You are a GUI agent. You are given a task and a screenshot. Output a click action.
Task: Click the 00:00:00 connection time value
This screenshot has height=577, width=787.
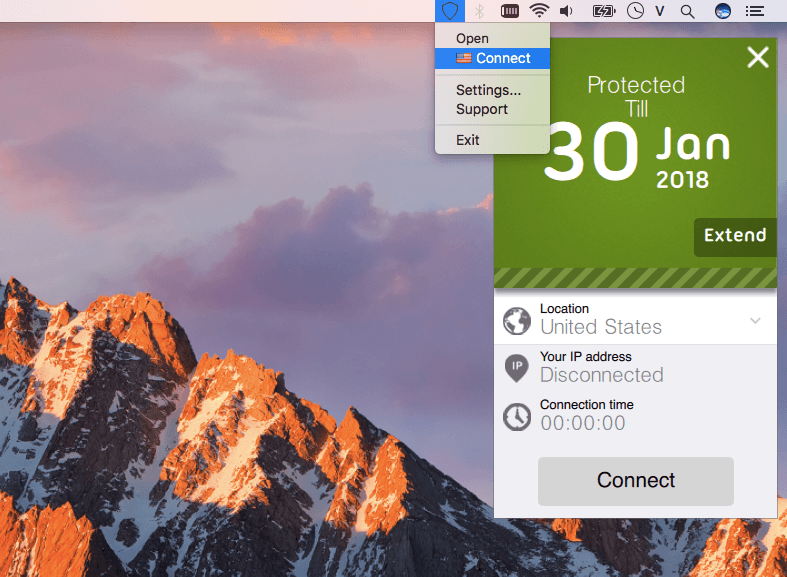[x=583, y=423]
